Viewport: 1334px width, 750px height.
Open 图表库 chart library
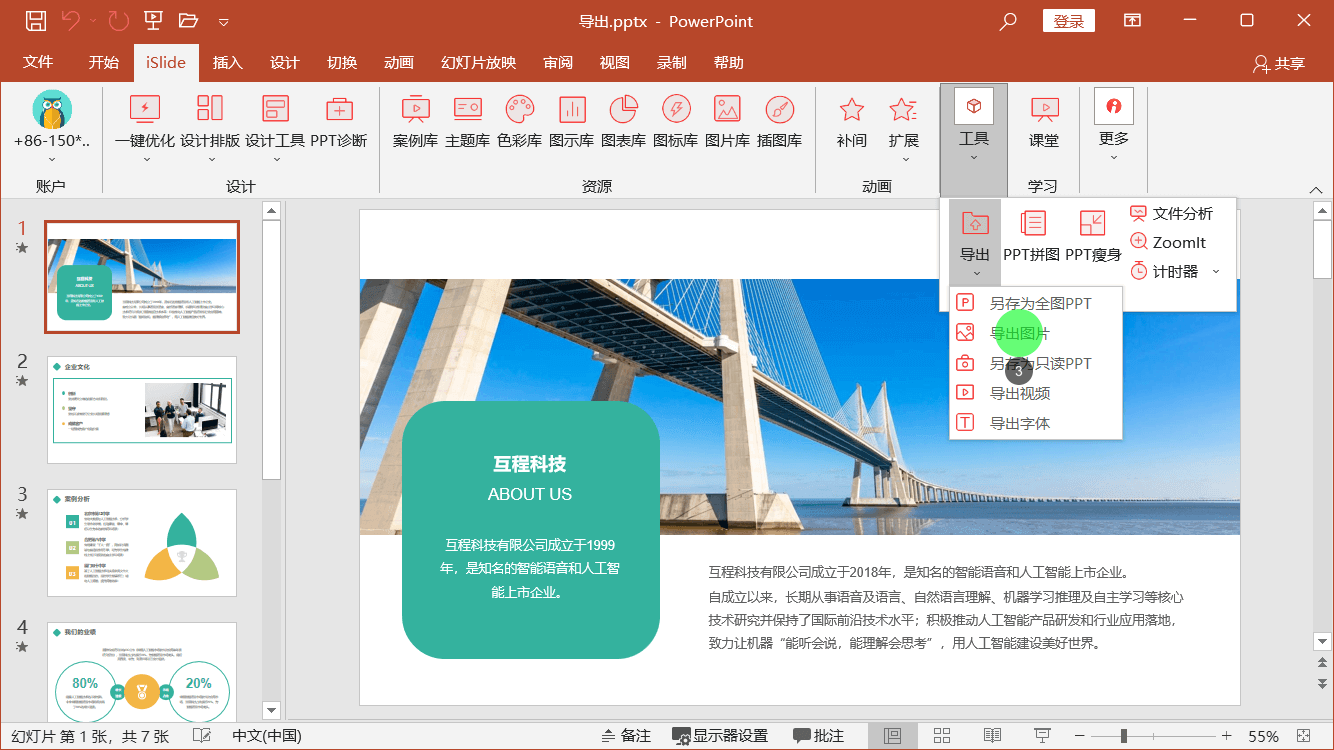(x=623, y=122)
